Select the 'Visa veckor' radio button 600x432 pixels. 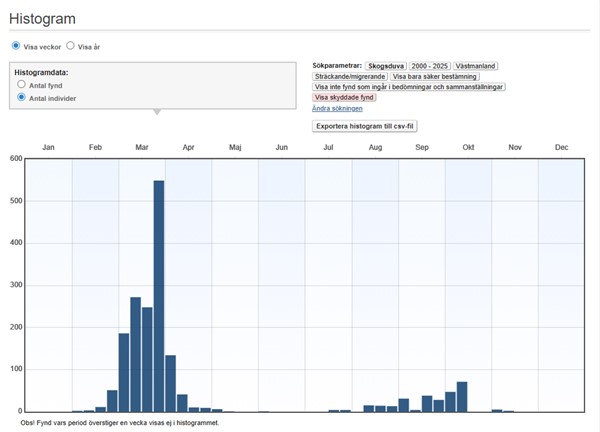16,46
